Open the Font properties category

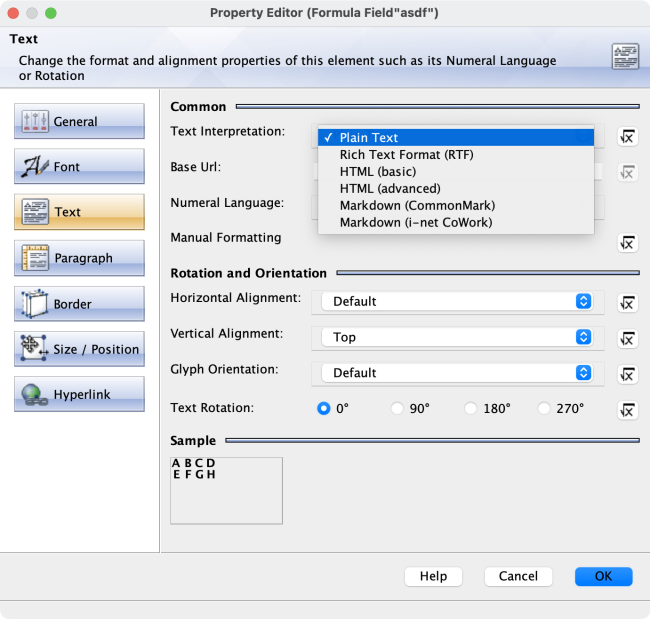click(x=79, y=166)
